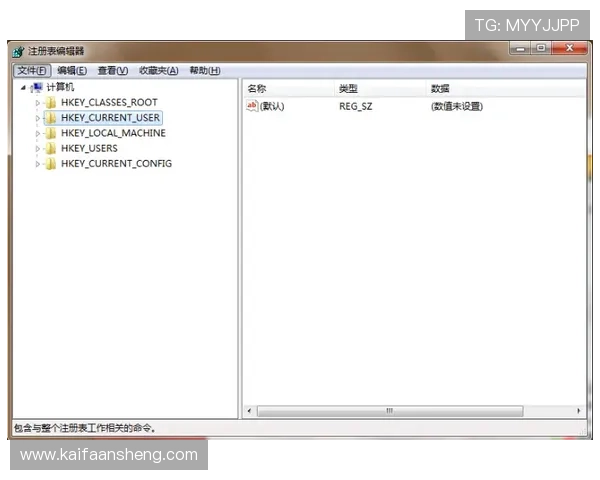600x480 pixels.
Task: Minimize the Registry Editor window
Action: pyautogui.click(x=520, y=49)
